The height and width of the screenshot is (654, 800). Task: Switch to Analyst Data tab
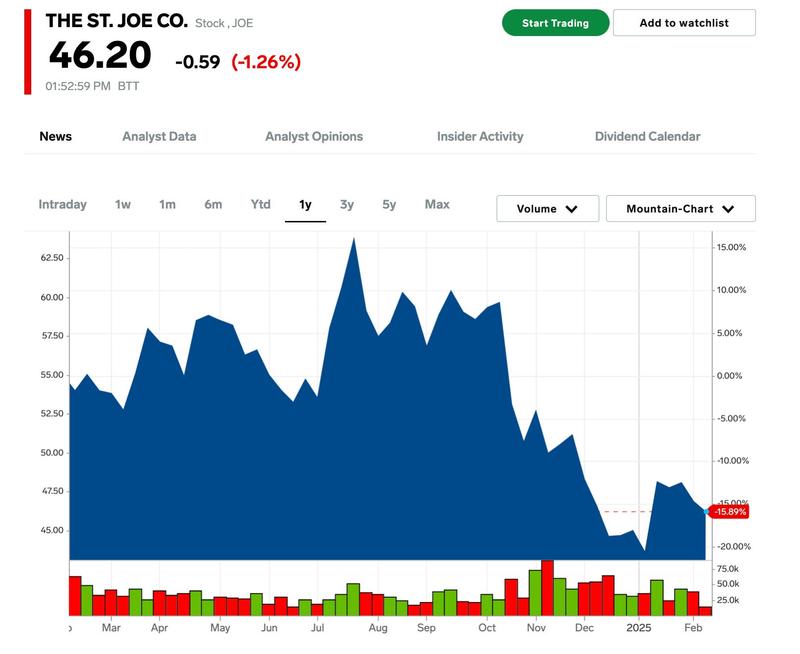click(x=159, y=136)
